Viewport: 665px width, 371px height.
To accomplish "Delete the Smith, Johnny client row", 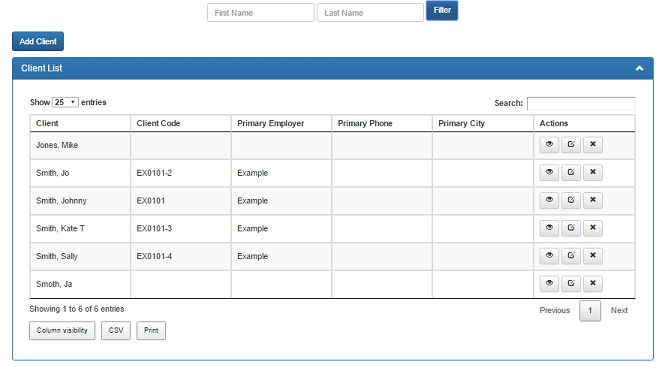I will 593,200.
